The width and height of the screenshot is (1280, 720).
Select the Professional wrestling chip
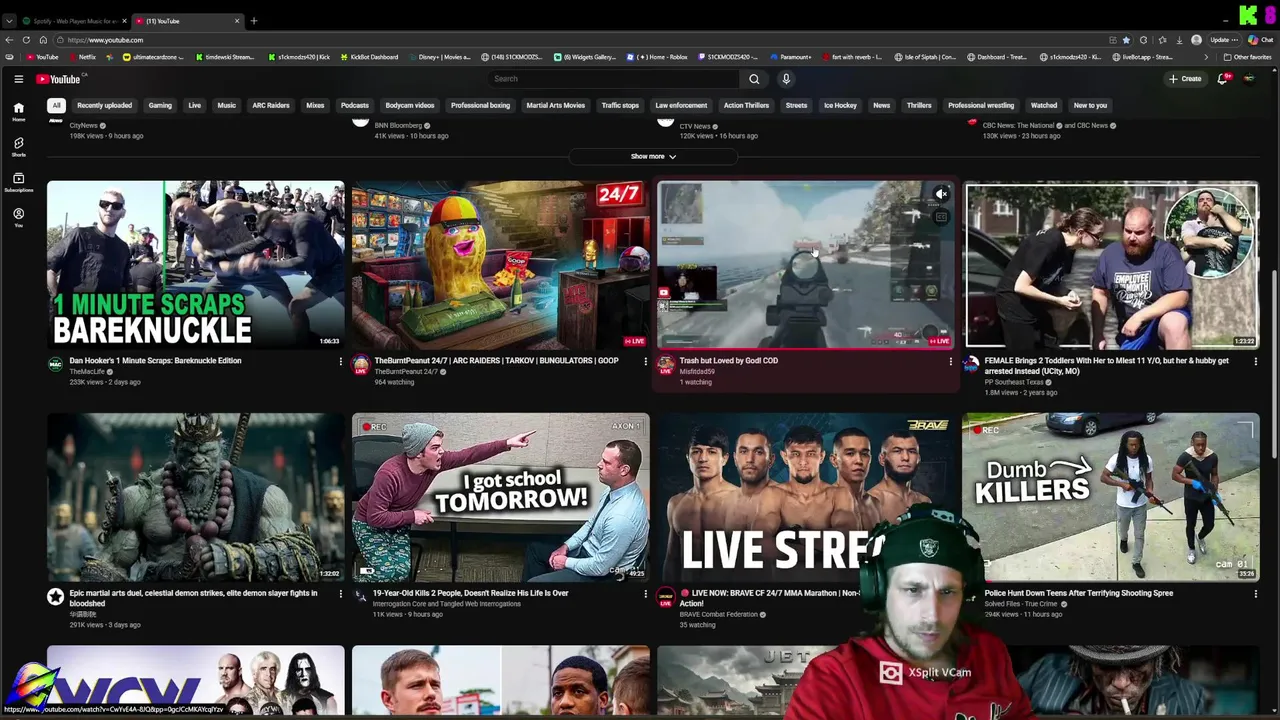click(x=981, y=105)
